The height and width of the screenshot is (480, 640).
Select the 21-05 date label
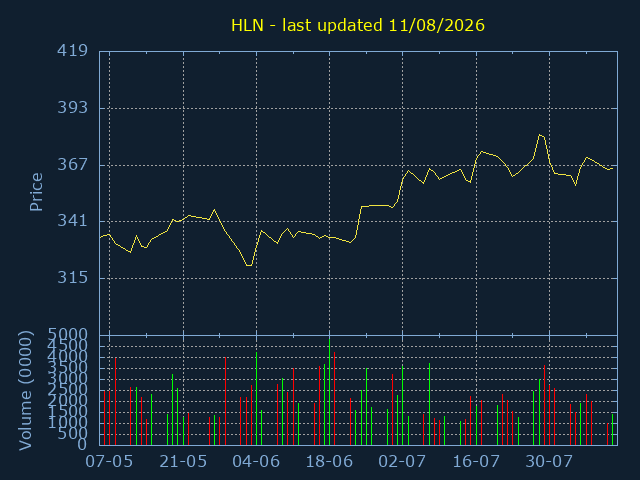click(183, 462)
